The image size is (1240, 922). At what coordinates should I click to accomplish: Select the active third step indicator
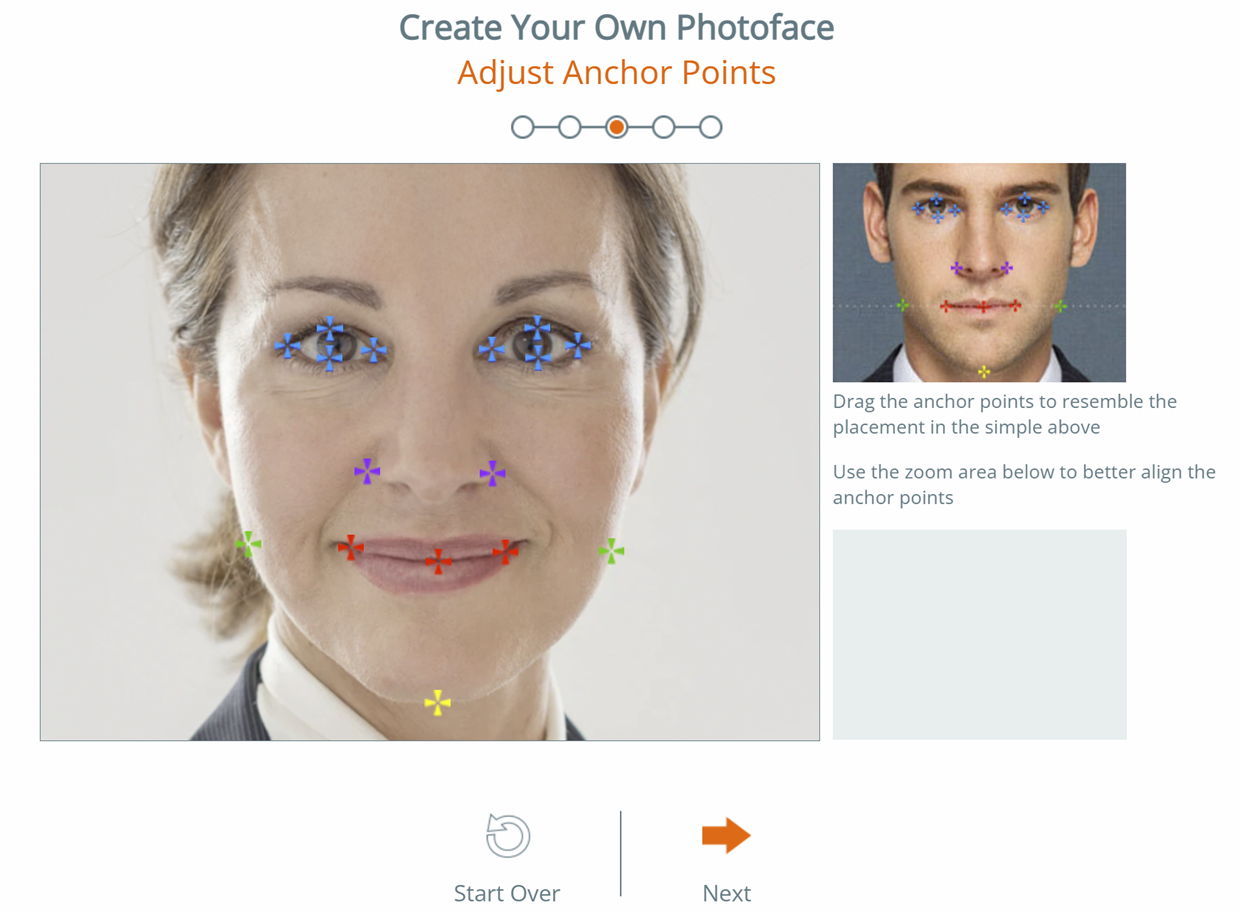tap(617, 127)
